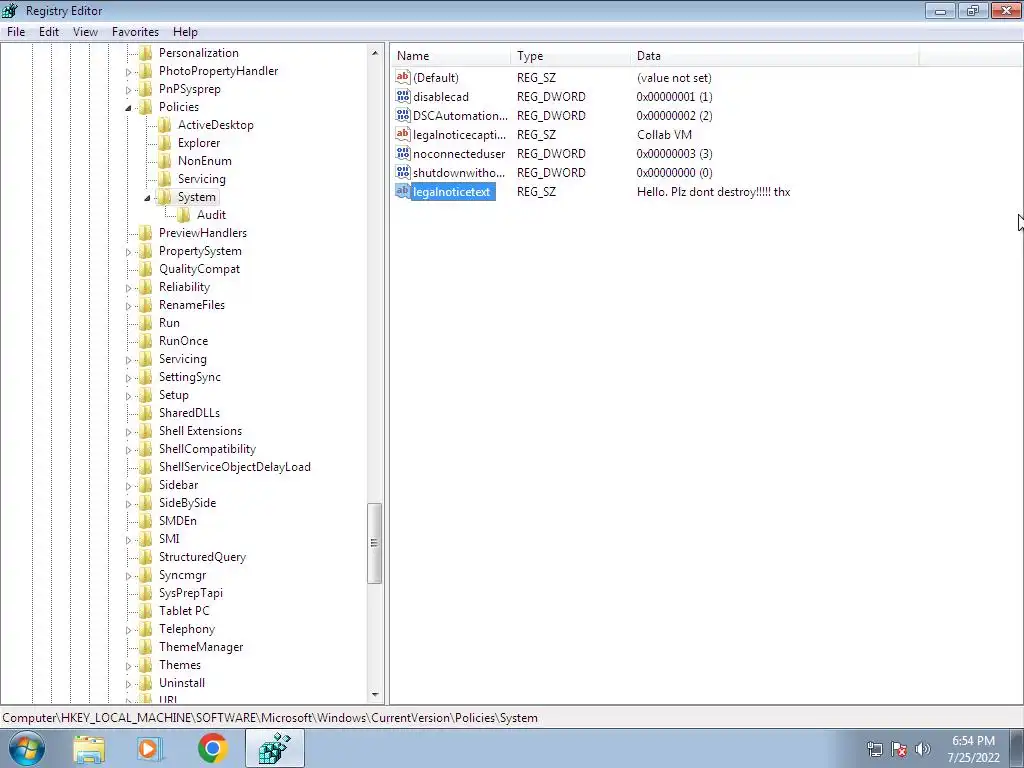Select the ActiveDesktop folder icon

(x=165, y=125)
